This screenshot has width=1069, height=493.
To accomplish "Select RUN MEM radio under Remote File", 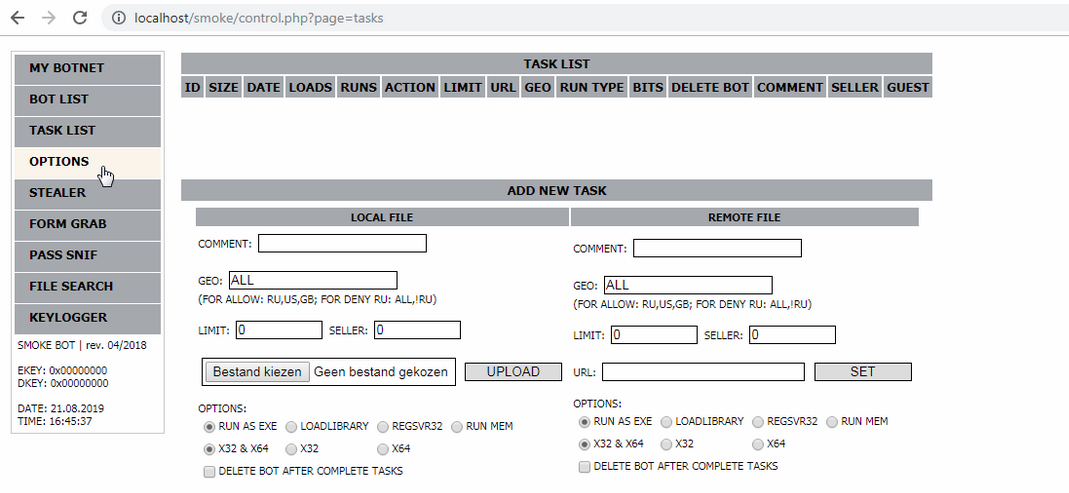I will click(x=833, y=422).
